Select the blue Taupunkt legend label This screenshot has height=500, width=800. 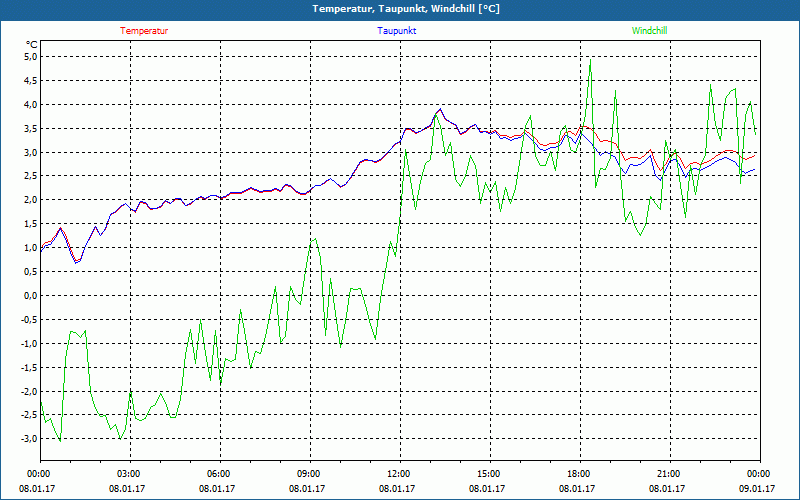coord(397,31)
